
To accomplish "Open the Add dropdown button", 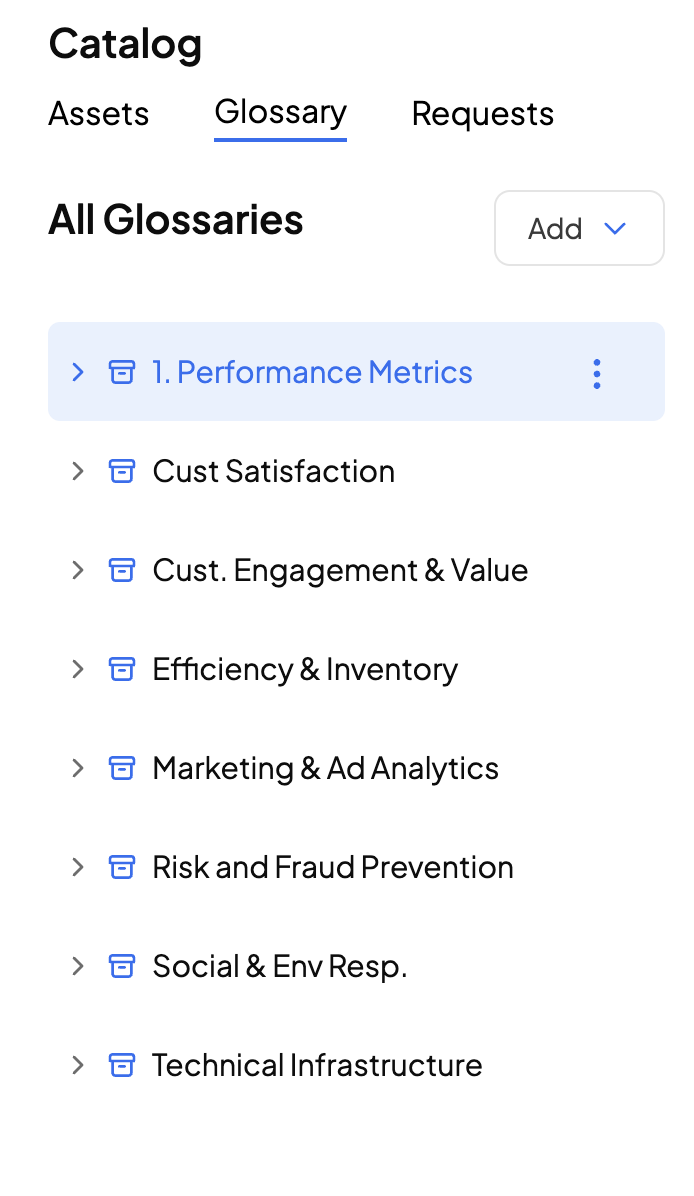I will coord(579,228).
